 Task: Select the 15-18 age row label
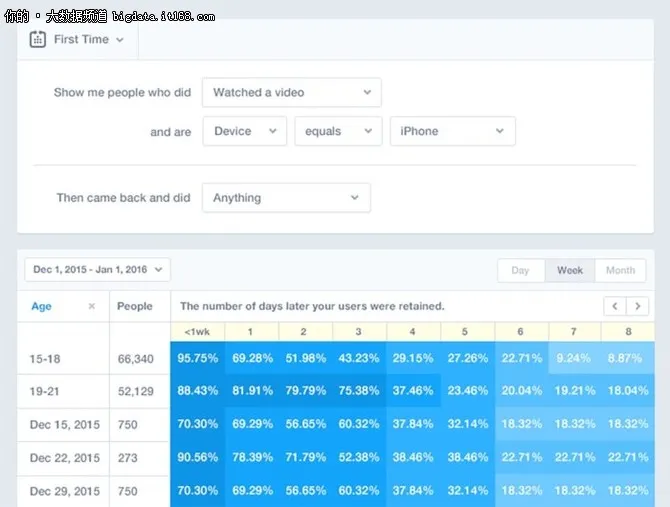(45, 359)
